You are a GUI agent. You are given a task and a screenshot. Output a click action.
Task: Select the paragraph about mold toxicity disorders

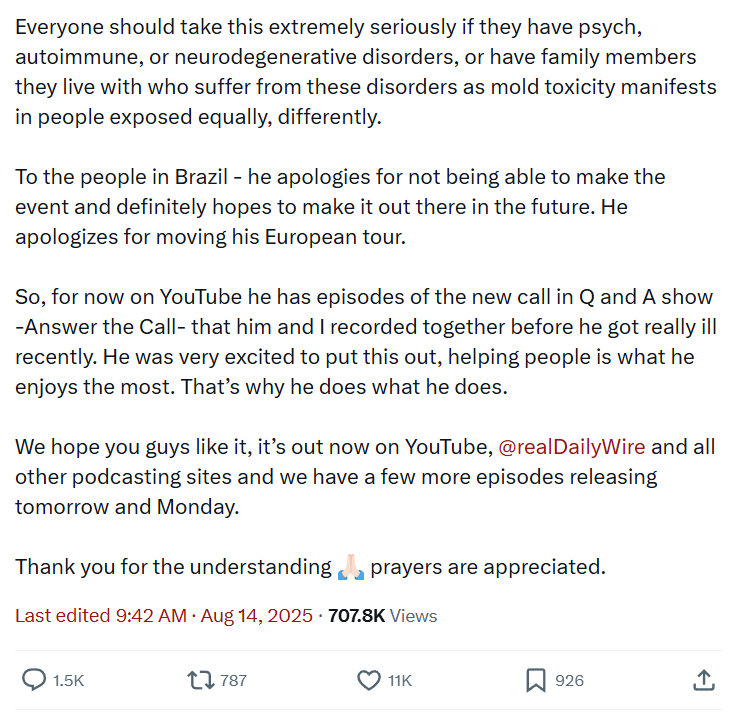click(366, 72)
